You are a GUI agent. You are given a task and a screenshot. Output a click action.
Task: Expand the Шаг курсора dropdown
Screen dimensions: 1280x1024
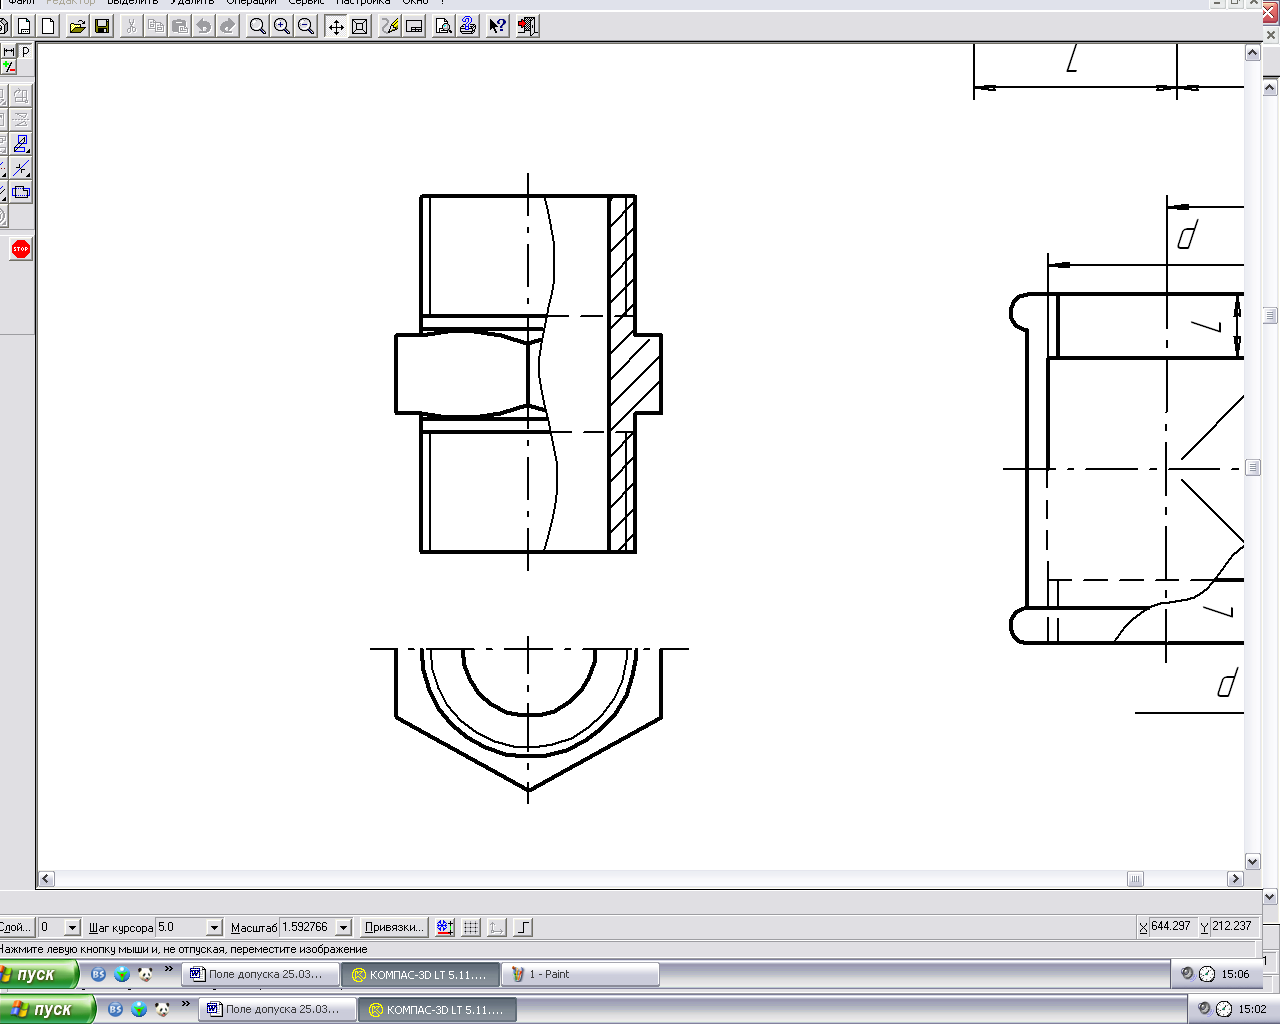click(213, 928)
